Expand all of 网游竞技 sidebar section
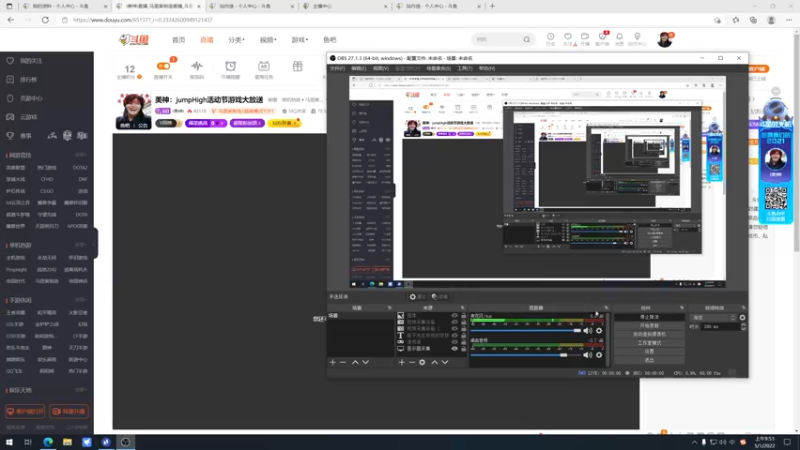This screenshot has height=450, width=800. (x=81, y=155)
